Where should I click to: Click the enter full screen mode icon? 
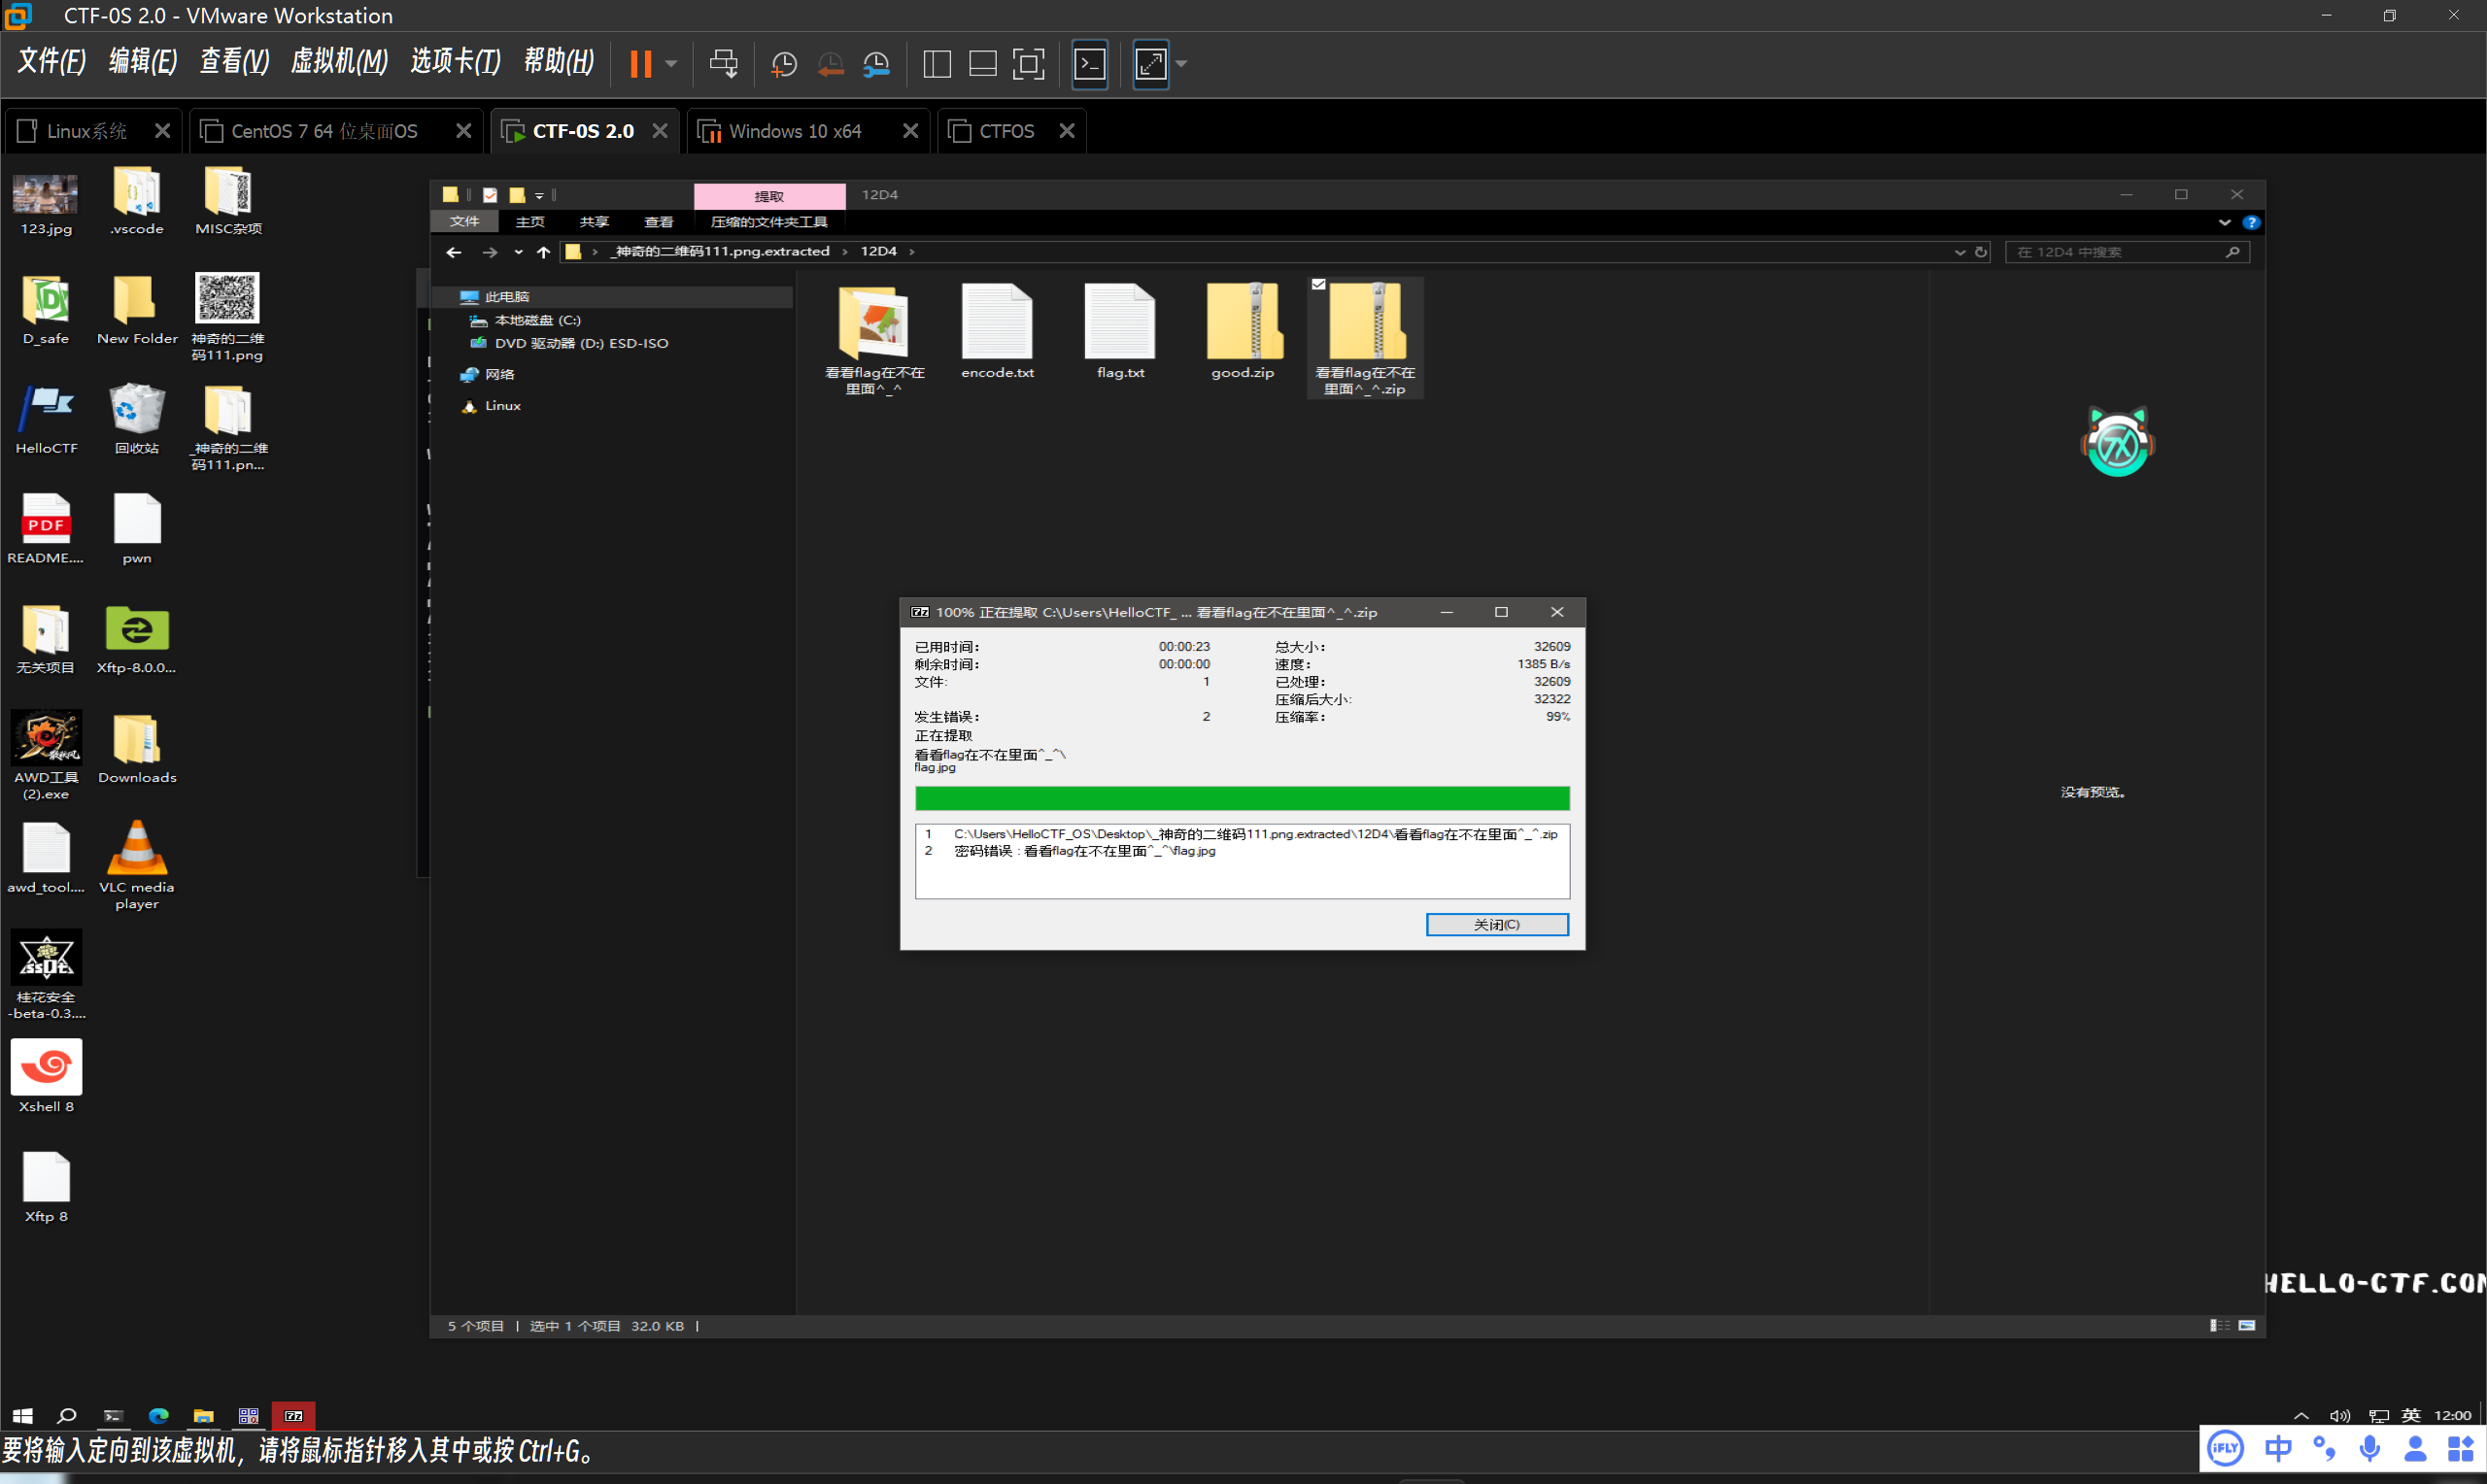pyautogui.click(x=1028, y=64)
